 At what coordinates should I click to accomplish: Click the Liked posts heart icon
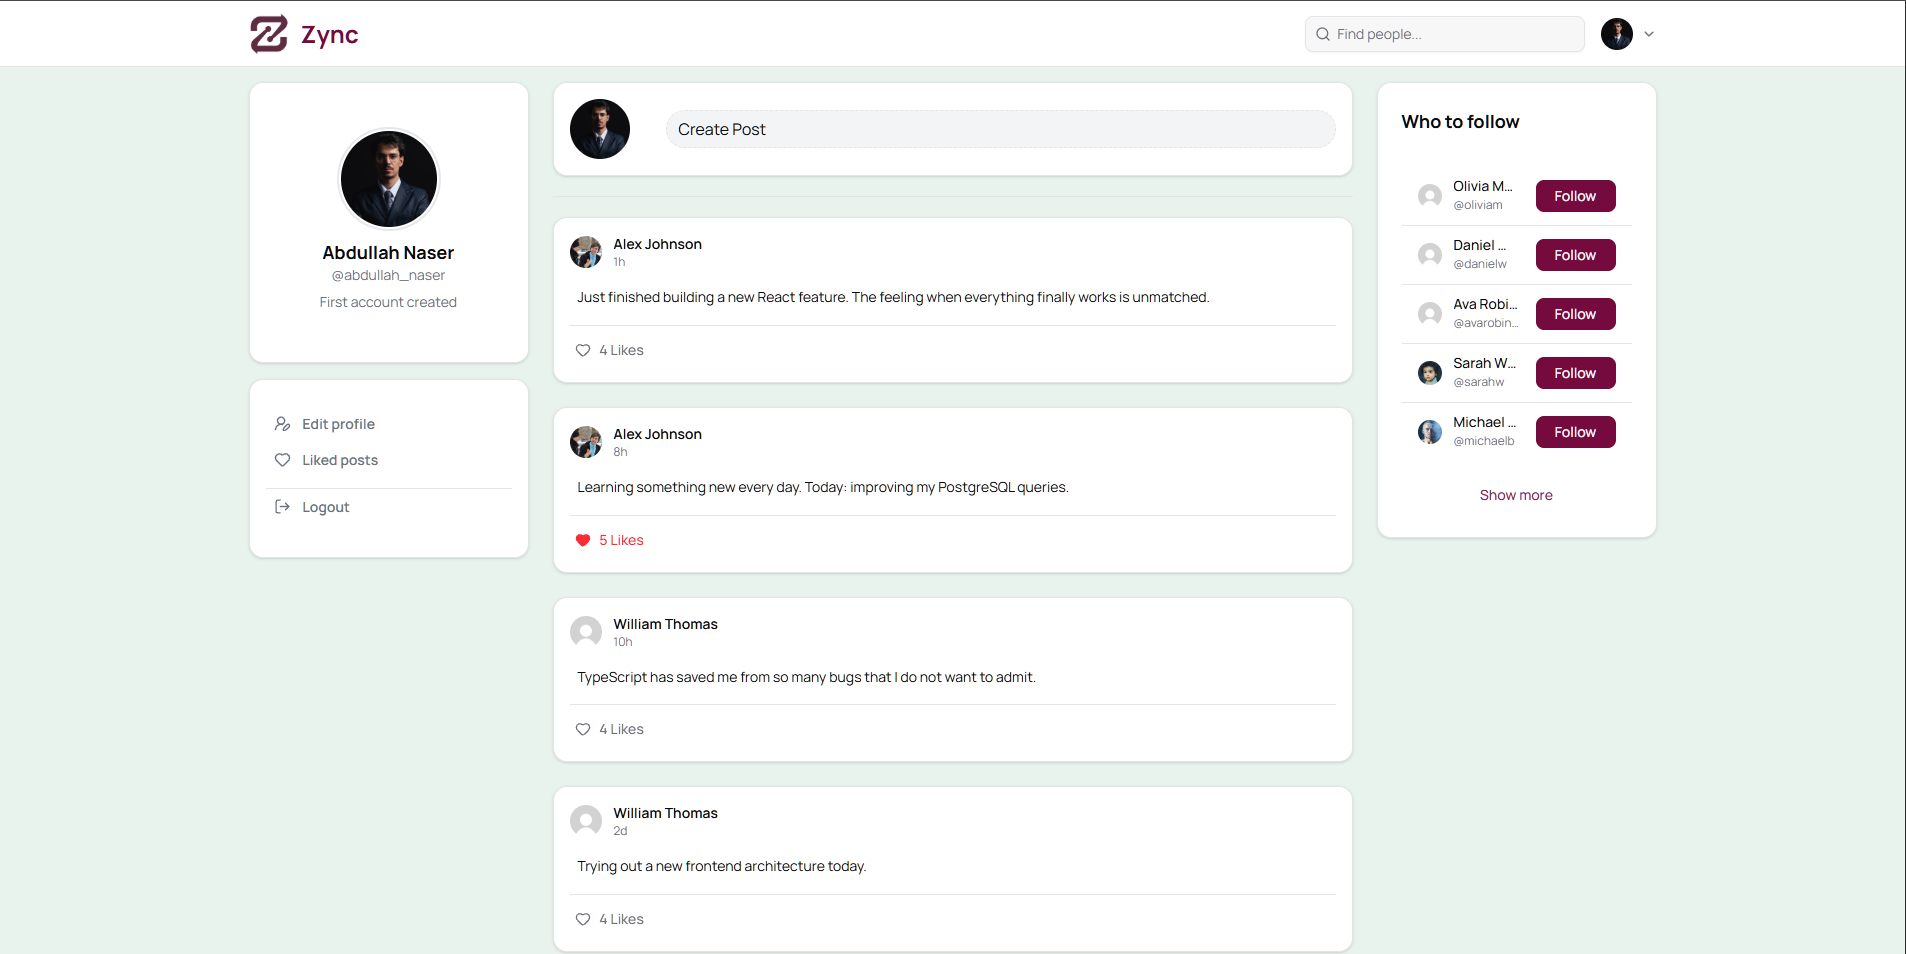[283, 460]
